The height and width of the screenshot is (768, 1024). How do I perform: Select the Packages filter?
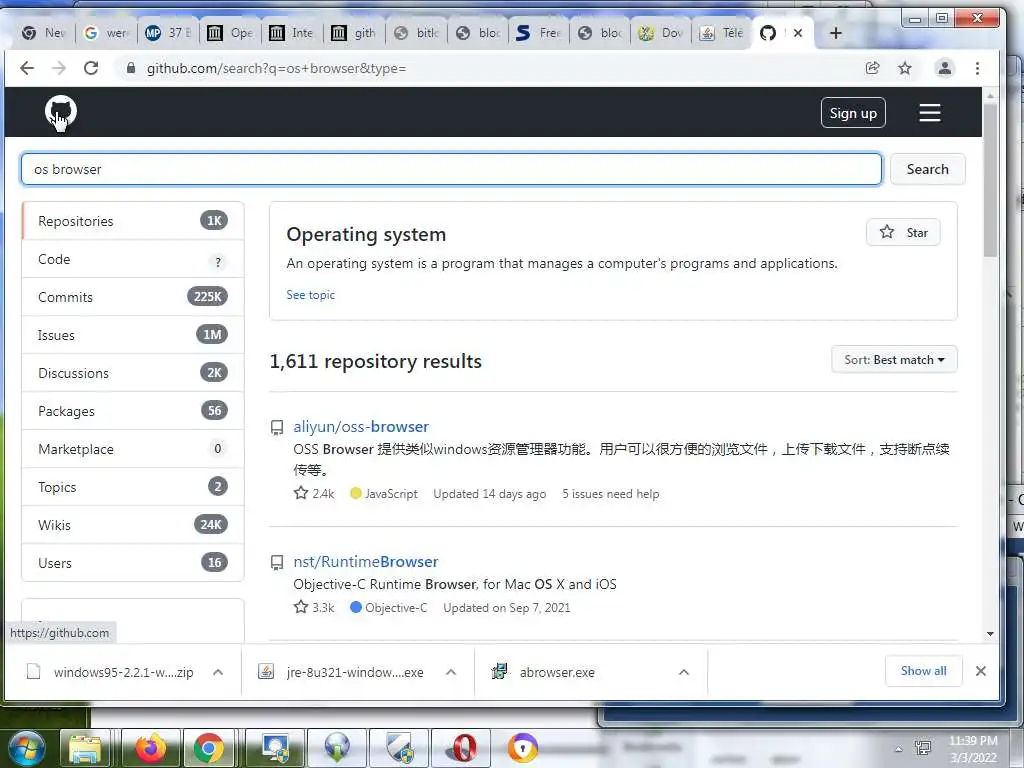coord(133,411)
